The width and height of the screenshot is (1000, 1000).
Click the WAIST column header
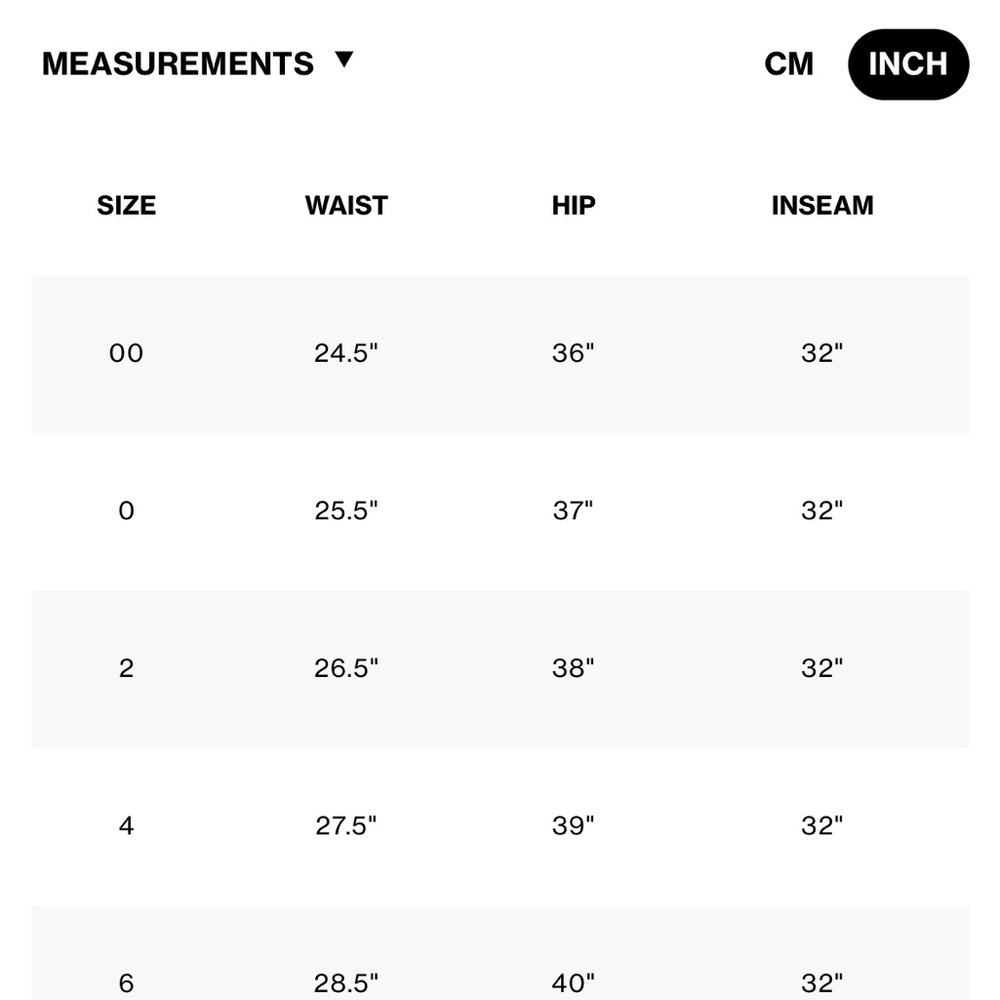[346, 205]
